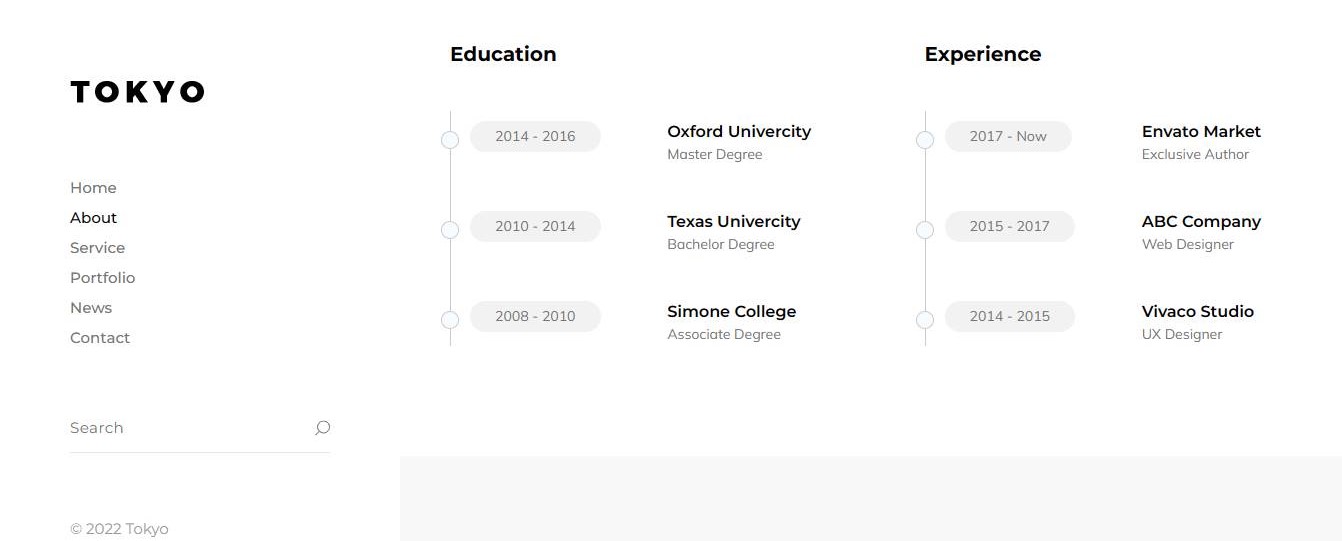
Task: Navigate to Portfolio
Action: pos(102,278)
